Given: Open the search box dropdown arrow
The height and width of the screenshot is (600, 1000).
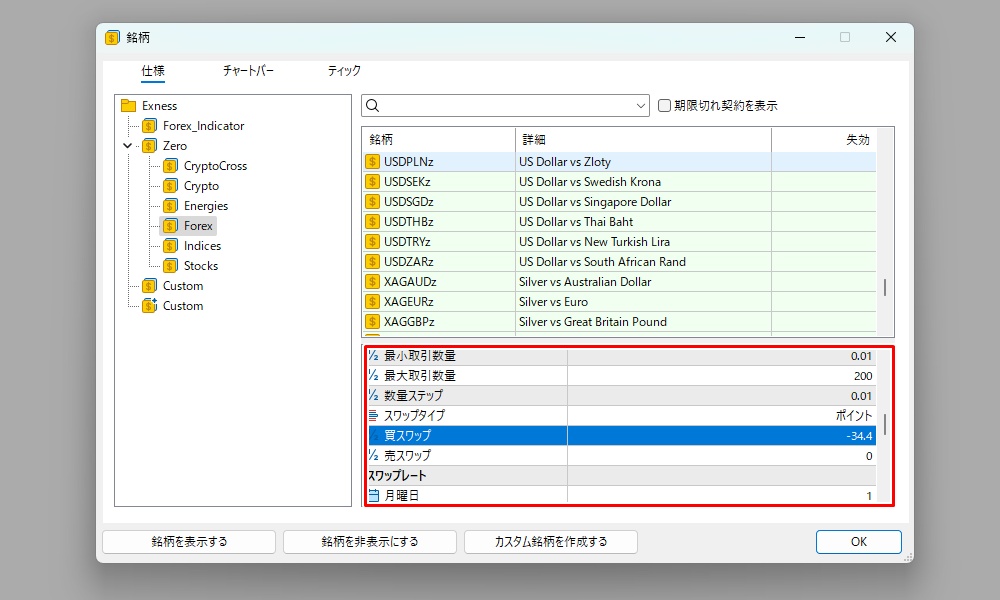Looking at the screenshot, I should coord(641,106).
